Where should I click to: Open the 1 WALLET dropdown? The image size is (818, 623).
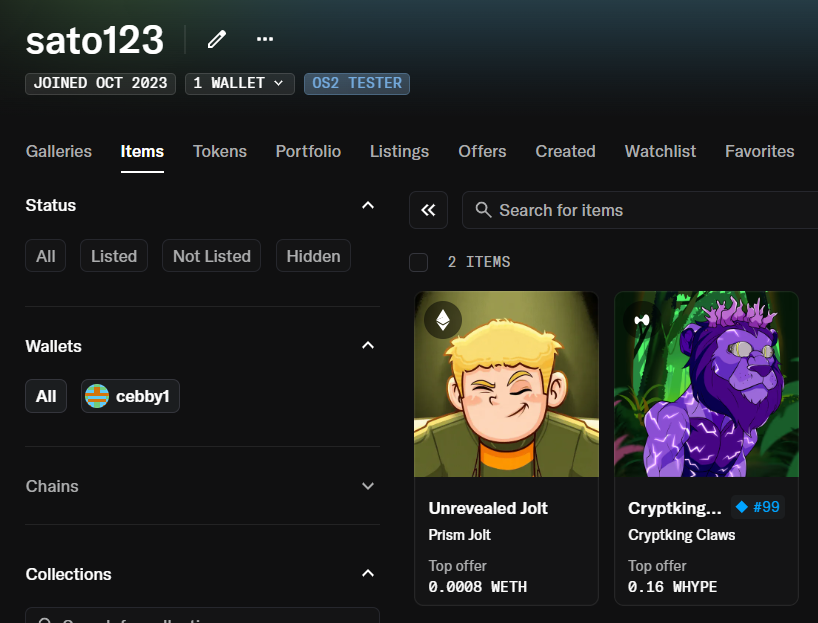click(x=240, y=83)
